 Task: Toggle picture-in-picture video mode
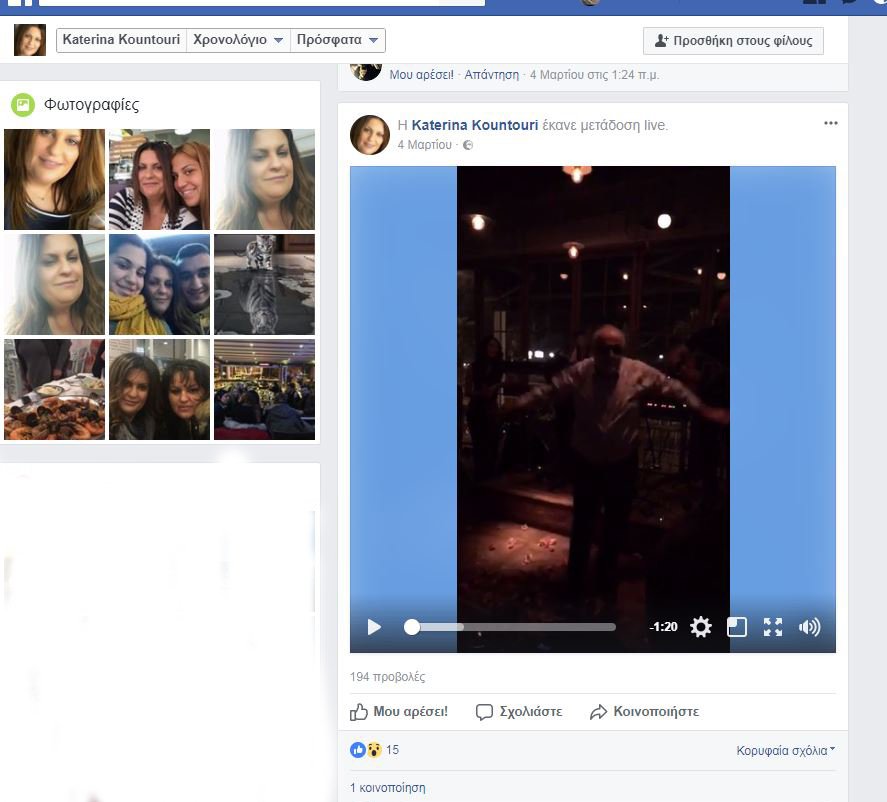(x=736, y=627)
